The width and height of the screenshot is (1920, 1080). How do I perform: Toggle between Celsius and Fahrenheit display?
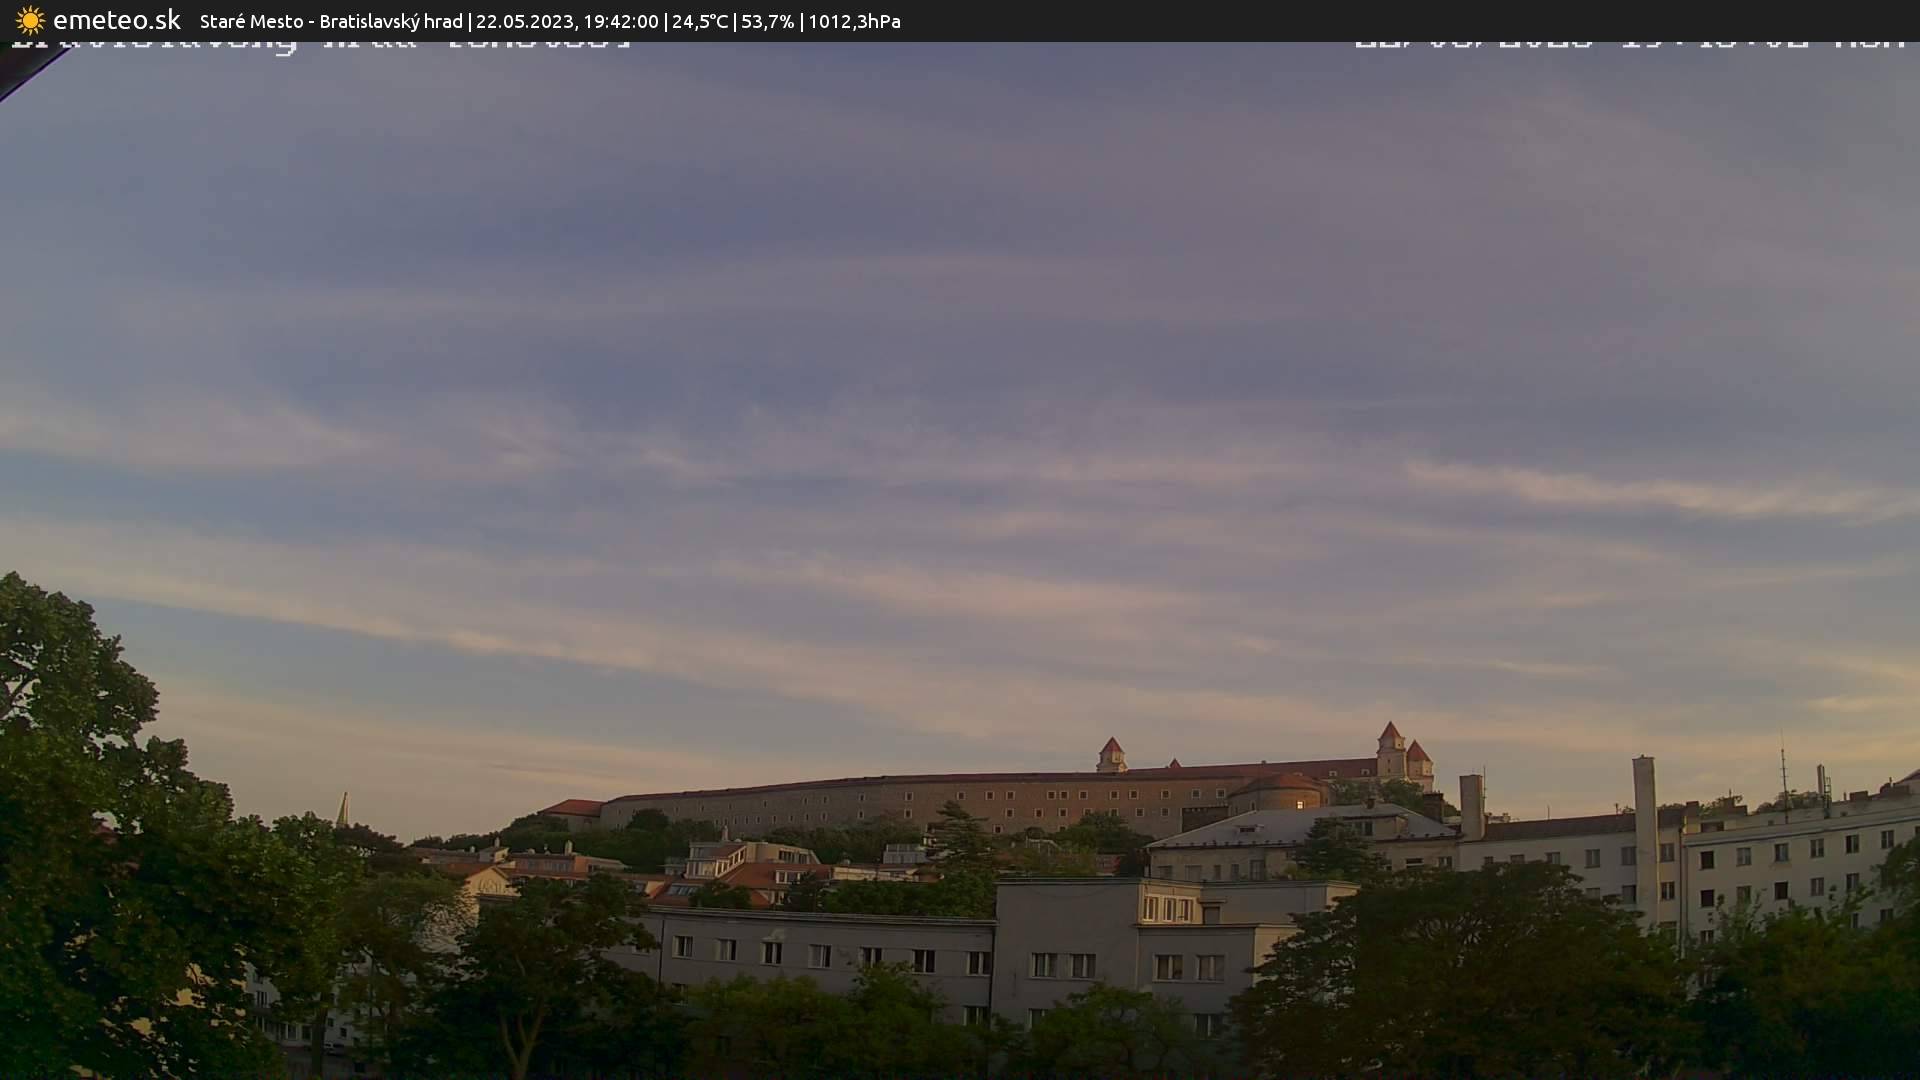700,20
